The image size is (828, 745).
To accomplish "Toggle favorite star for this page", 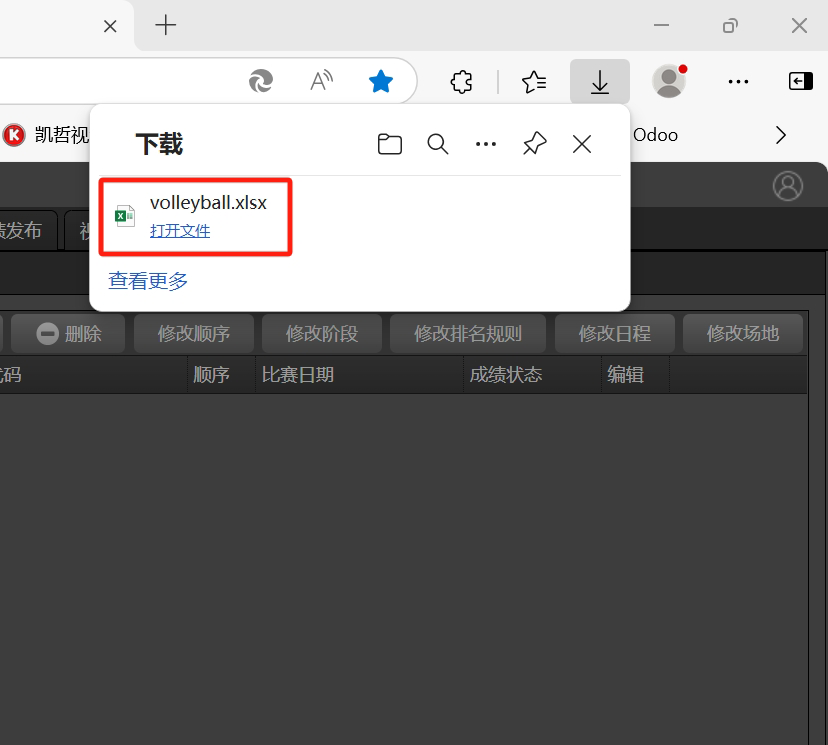I will pos(381,82).
